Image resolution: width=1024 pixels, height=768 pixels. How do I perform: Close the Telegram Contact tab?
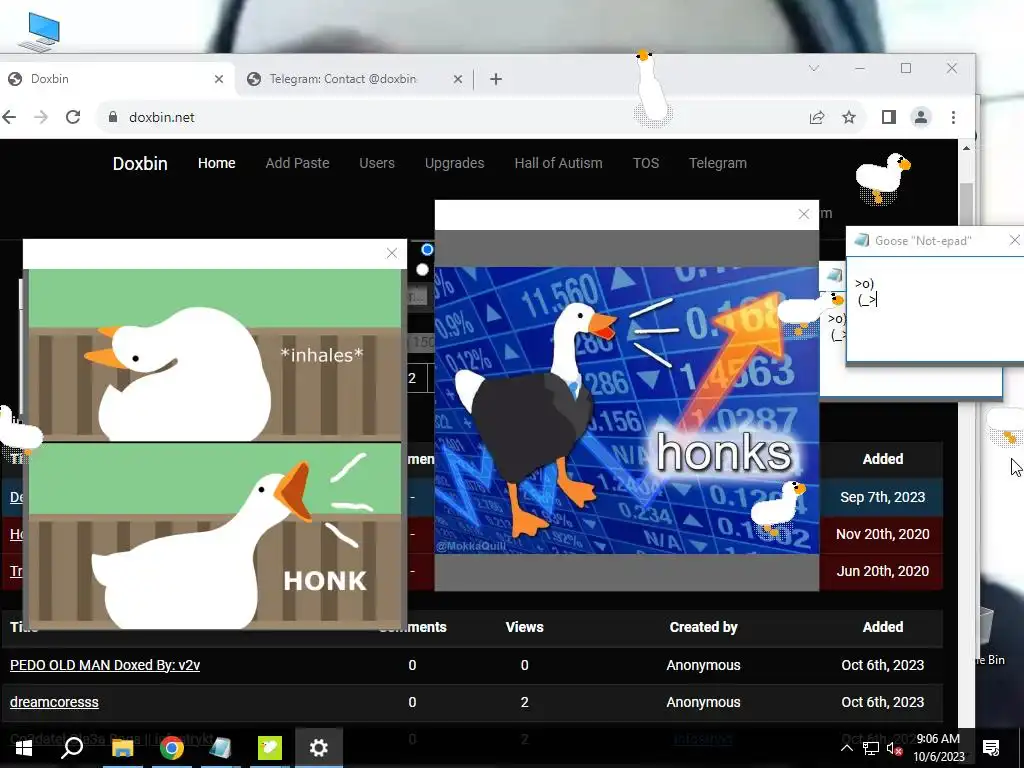pyautogui.click(x=458, y=79)
